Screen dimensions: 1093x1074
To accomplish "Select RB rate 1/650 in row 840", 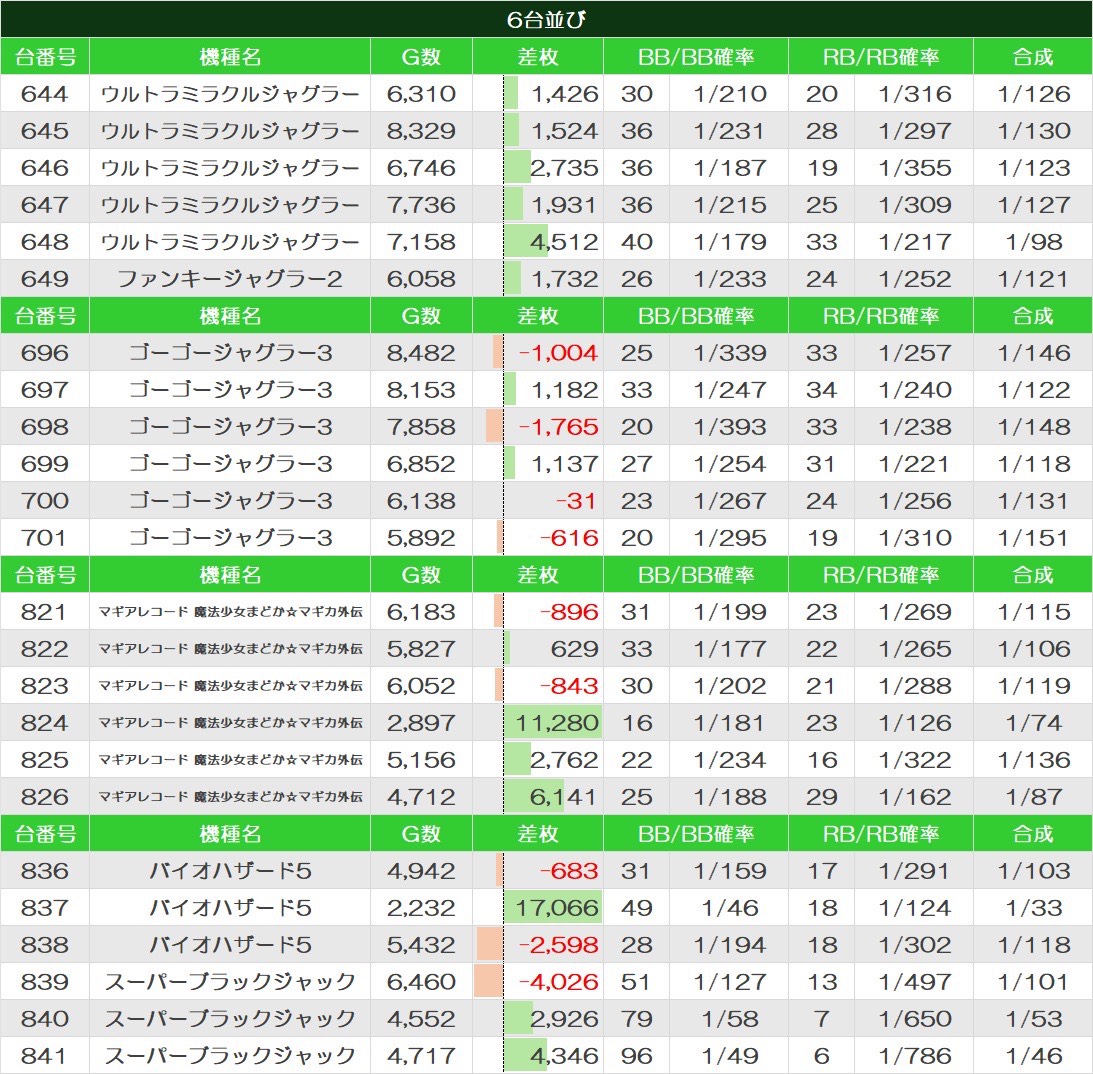I will click(x=914, y=1018).
